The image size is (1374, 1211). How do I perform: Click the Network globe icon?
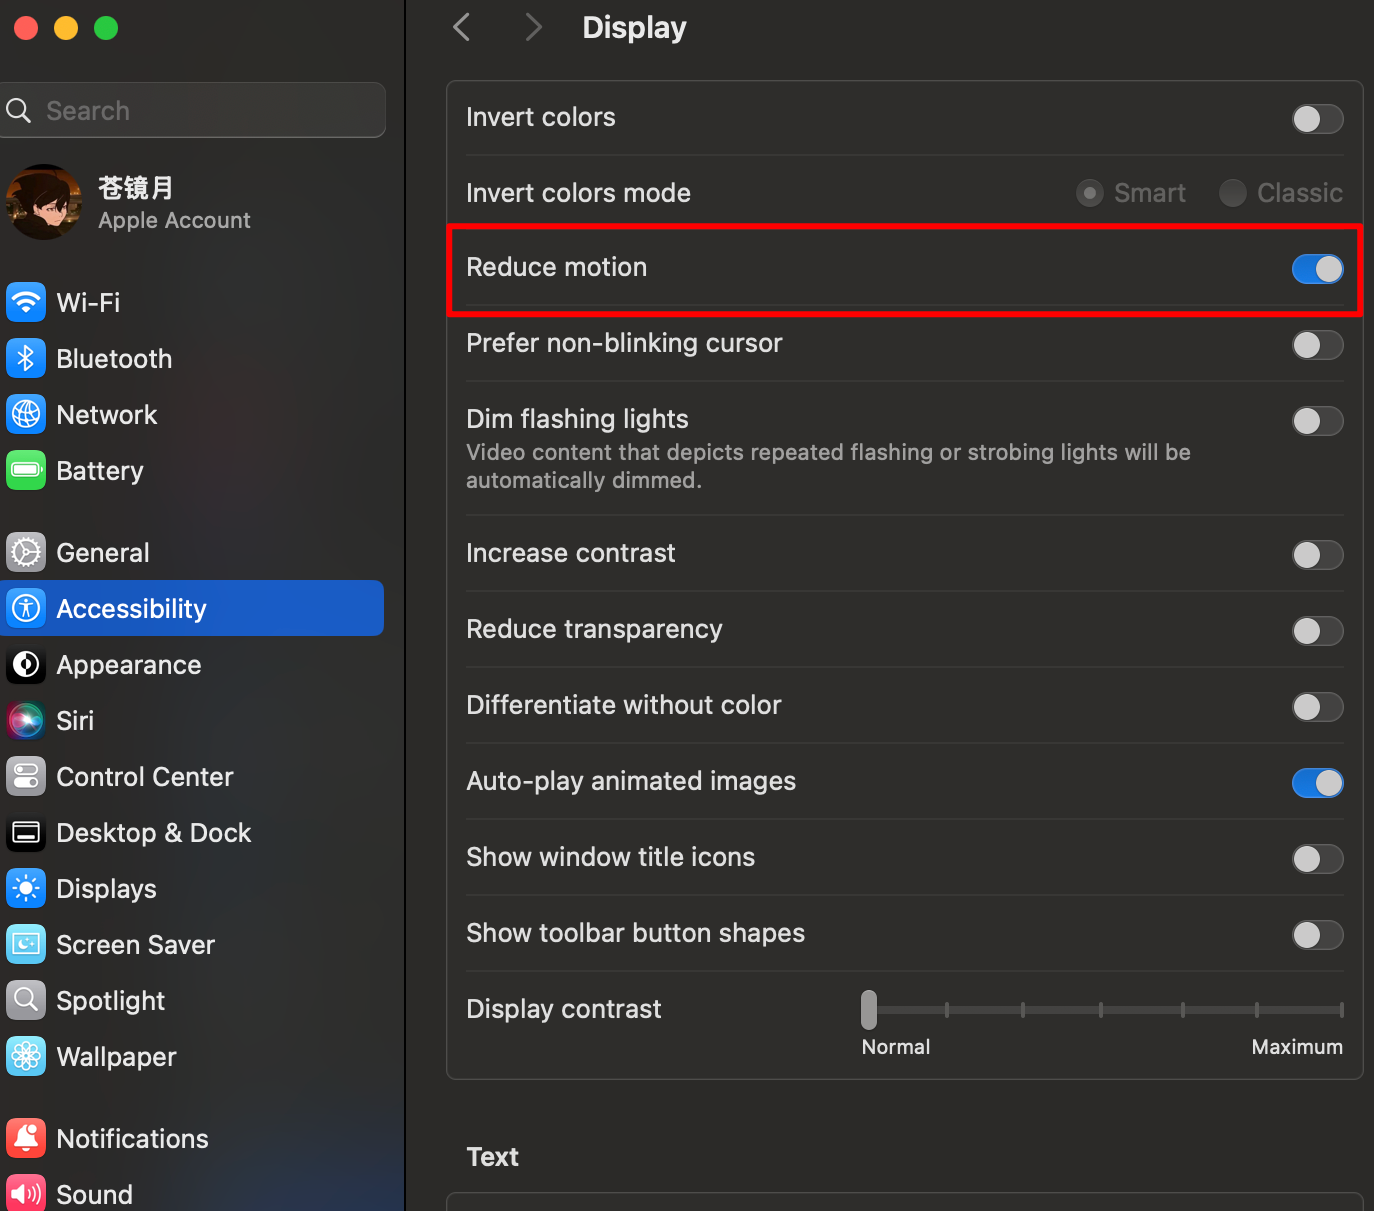tap(26, 414)
